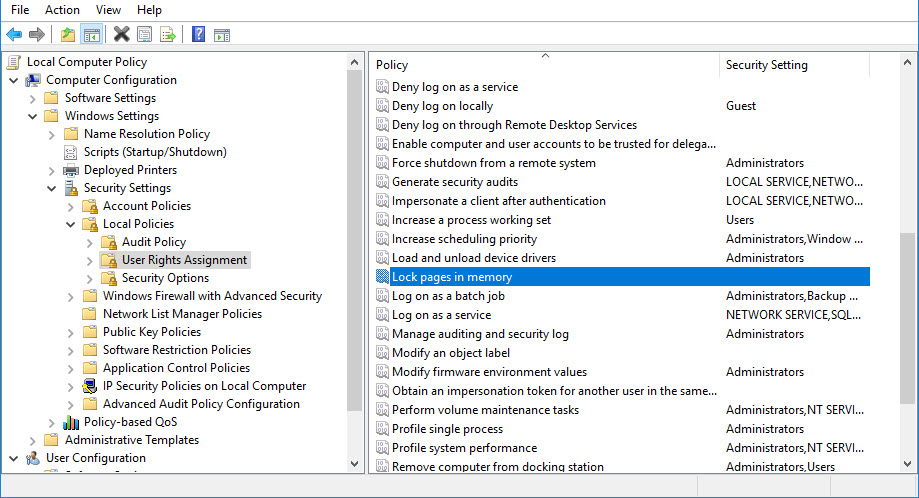
Task: Select Increase scheduling priority policy
Action: [464, 240]
